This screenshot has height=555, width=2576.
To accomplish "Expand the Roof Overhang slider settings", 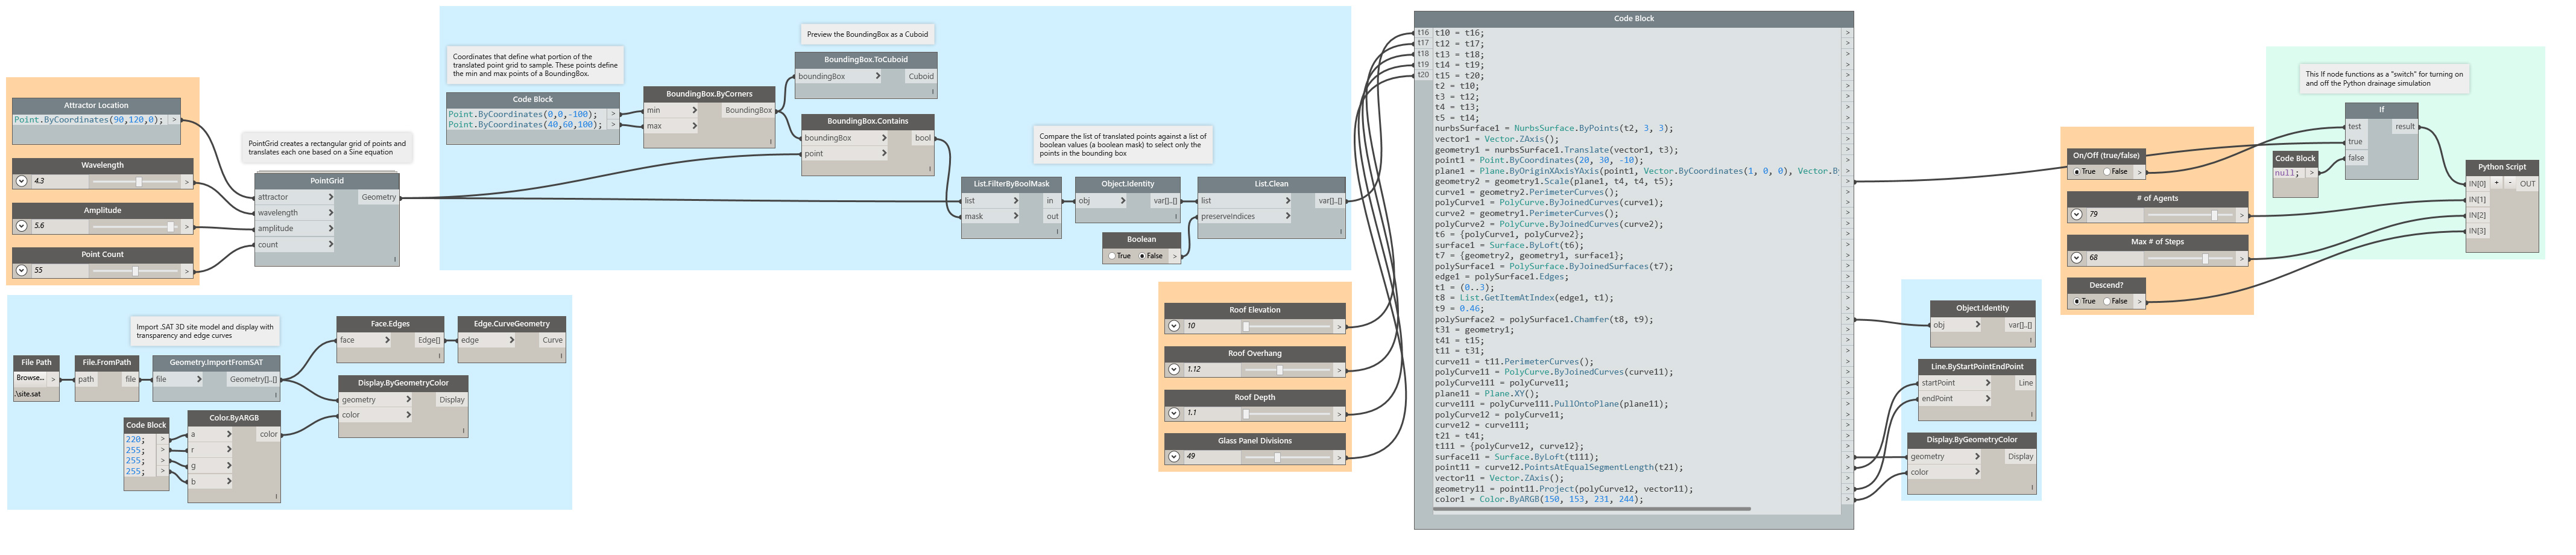I will coord(1174,370).
